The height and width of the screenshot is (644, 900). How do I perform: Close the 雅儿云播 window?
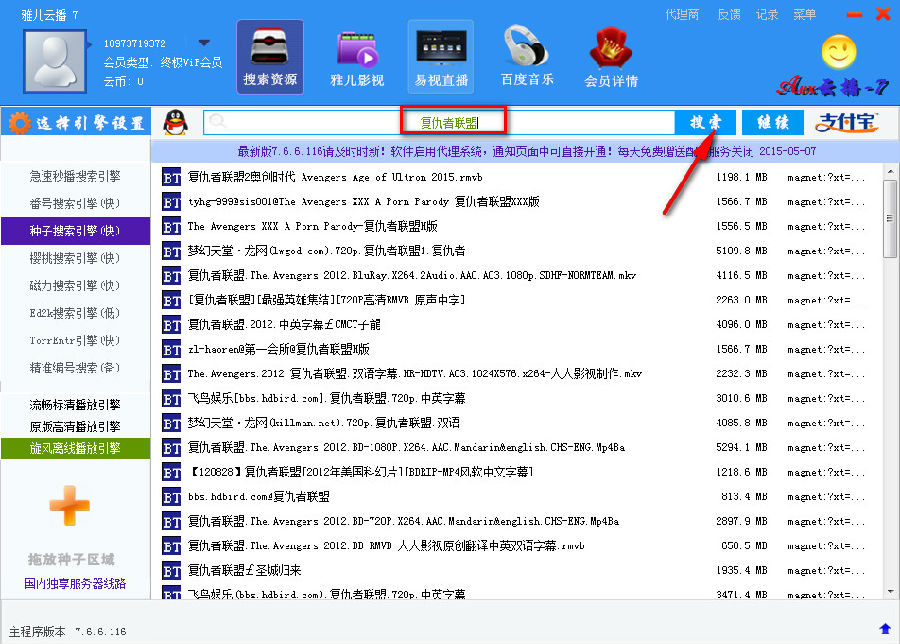pos(883,14)
